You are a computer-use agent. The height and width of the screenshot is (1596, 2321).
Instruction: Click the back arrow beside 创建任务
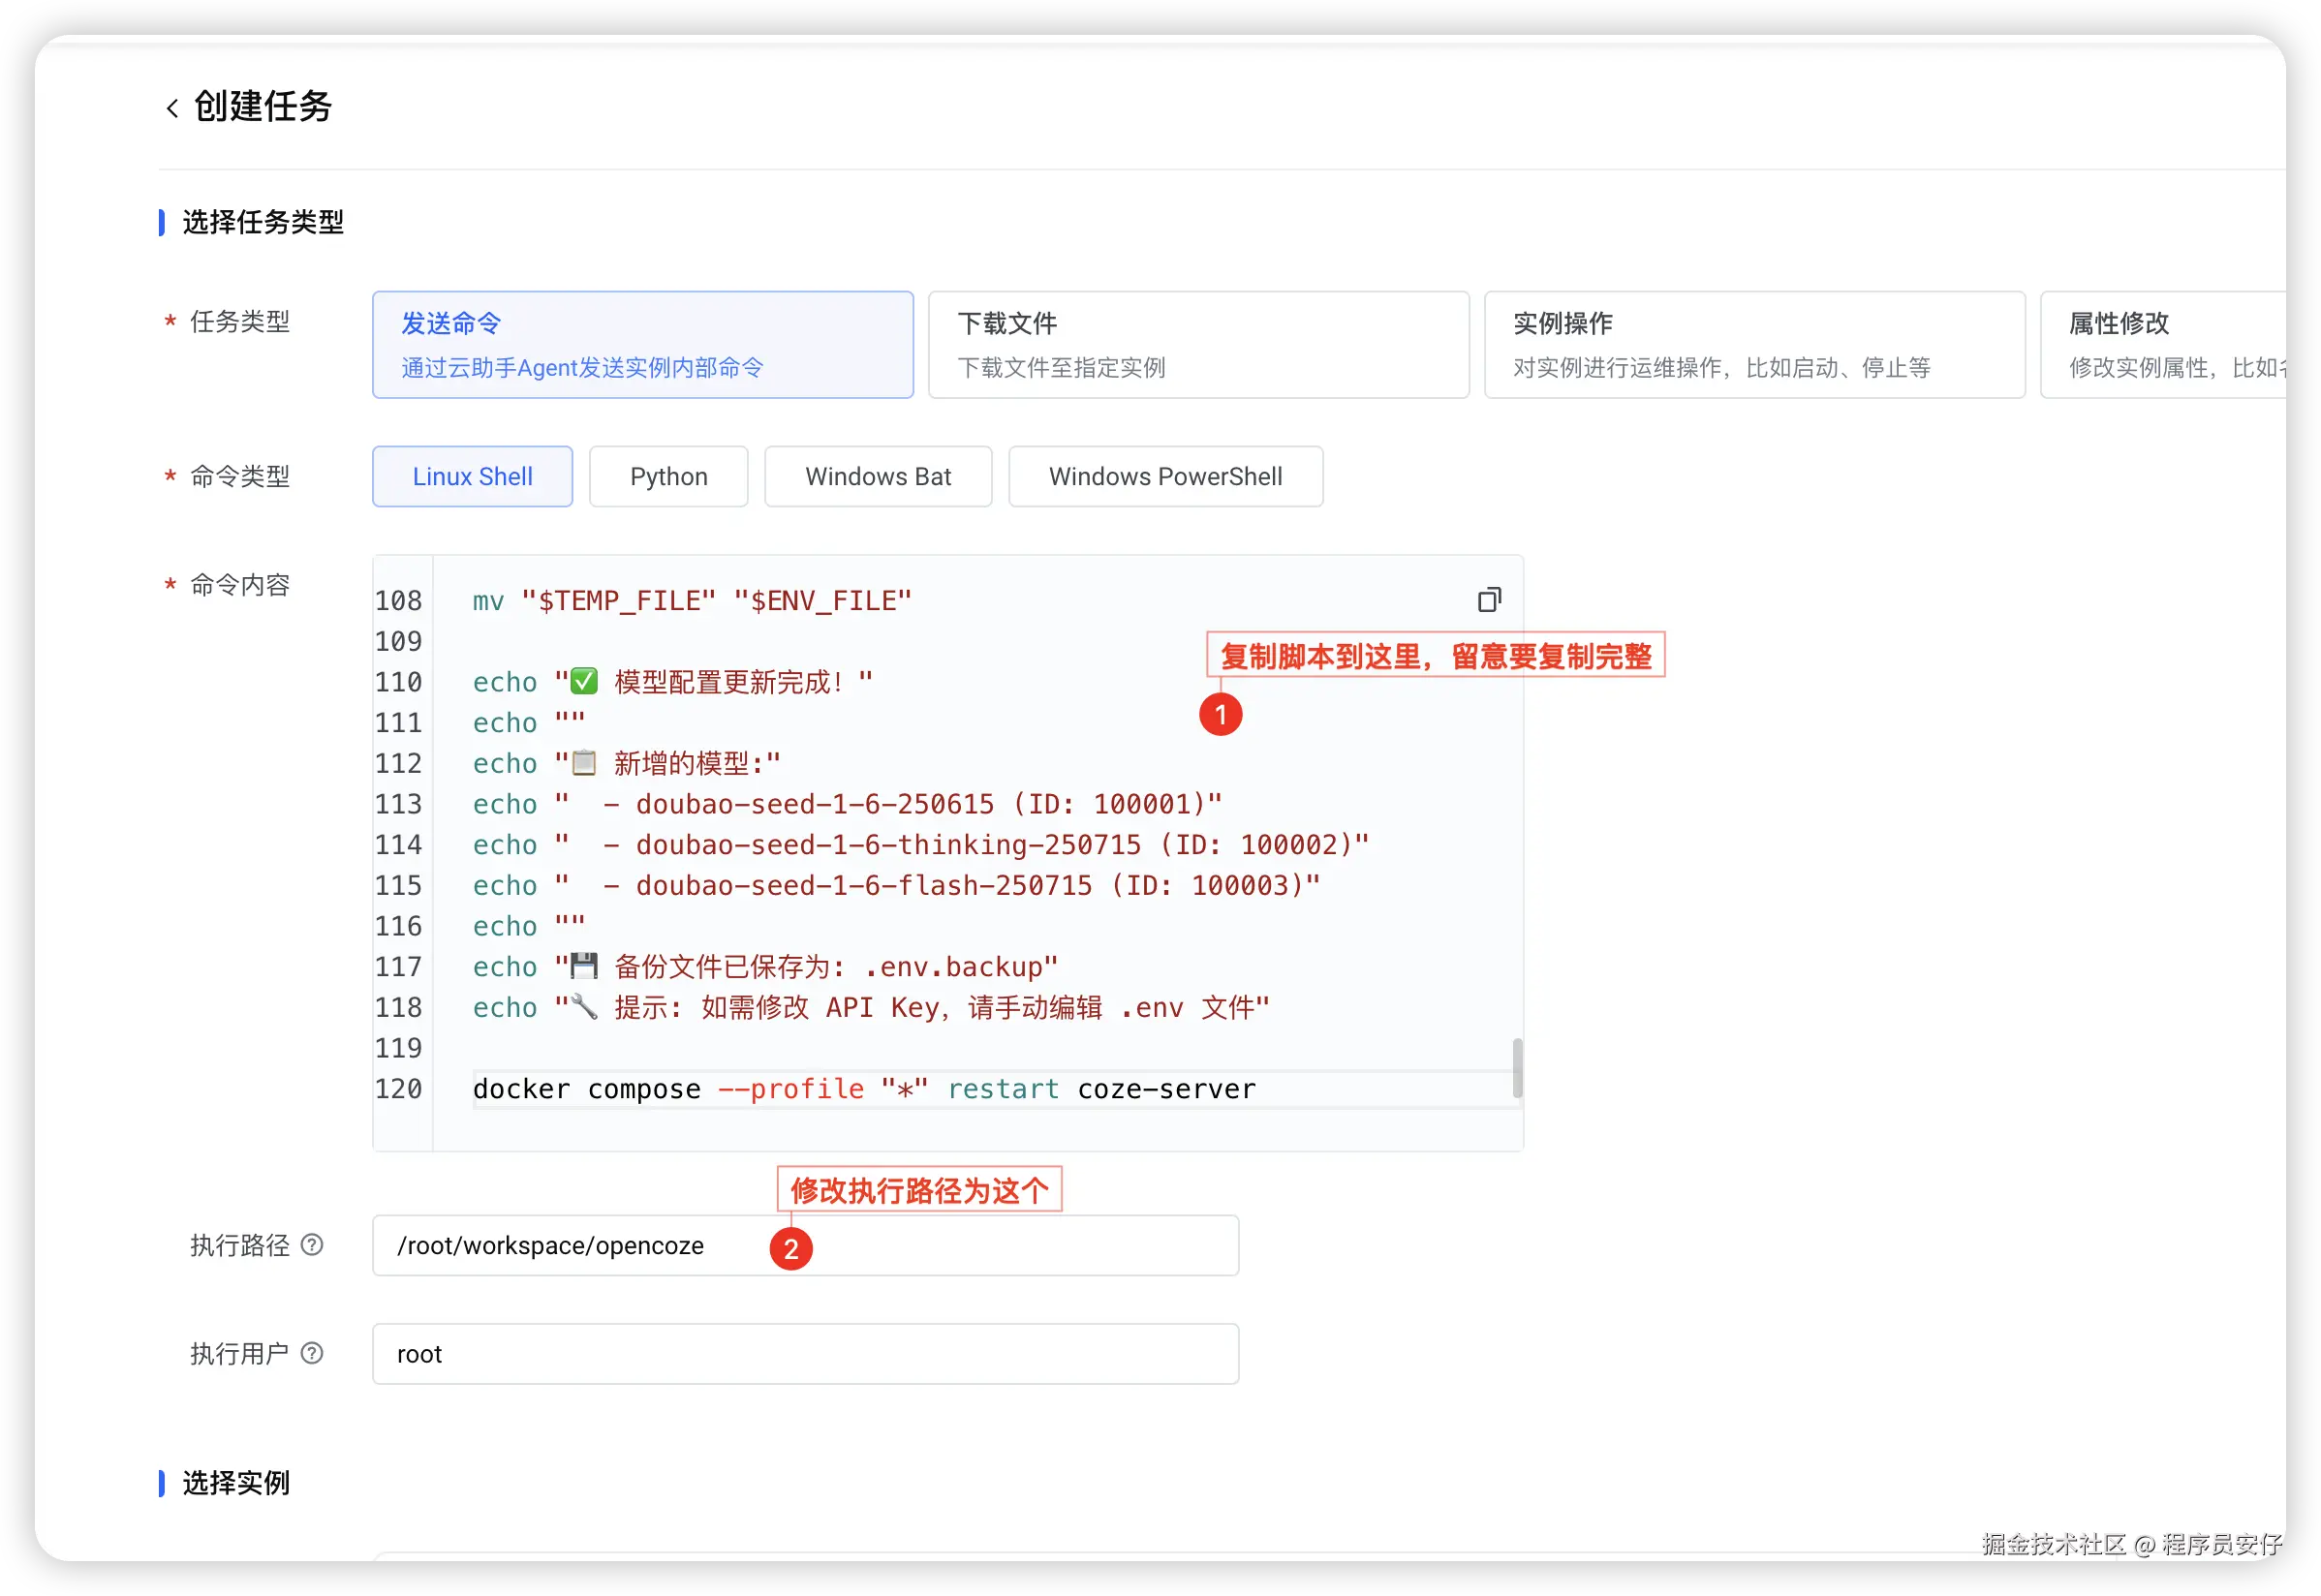172,108
